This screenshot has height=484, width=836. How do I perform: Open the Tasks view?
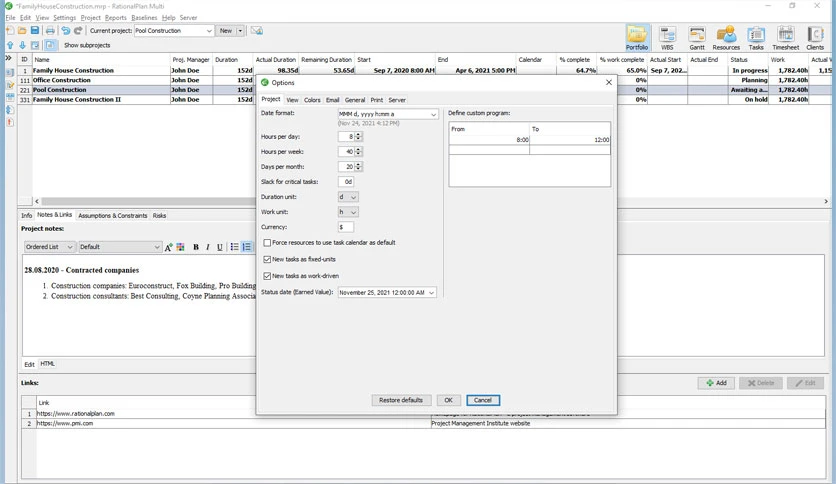point(756,37)
